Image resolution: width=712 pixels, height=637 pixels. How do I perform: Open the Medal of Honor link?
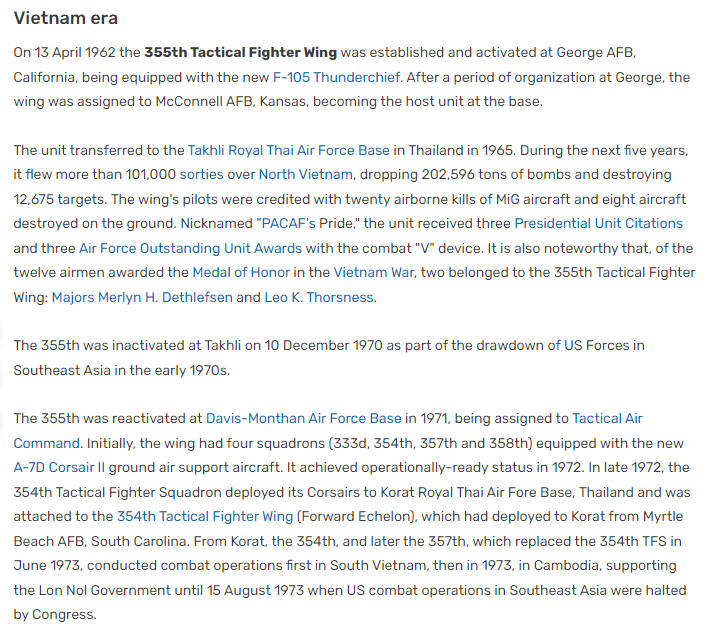(241, 272)
